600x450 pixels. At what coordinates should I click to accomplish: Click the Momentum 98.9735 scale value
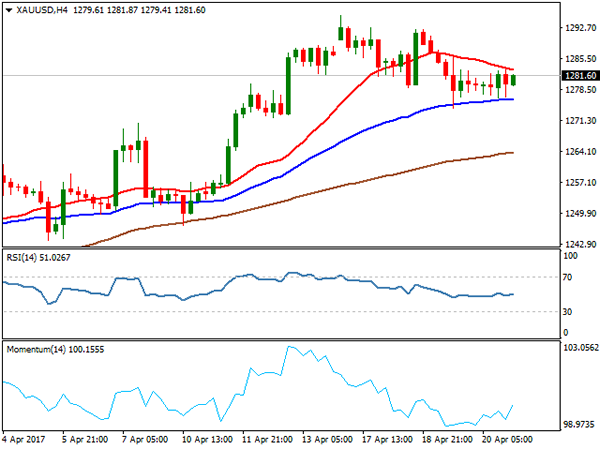tap(581, 424)
